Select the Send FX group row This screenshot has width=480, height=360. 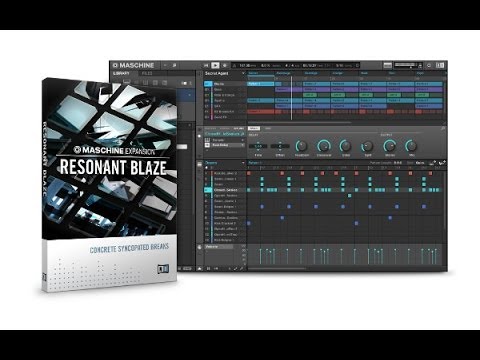(x=225, y=117)
